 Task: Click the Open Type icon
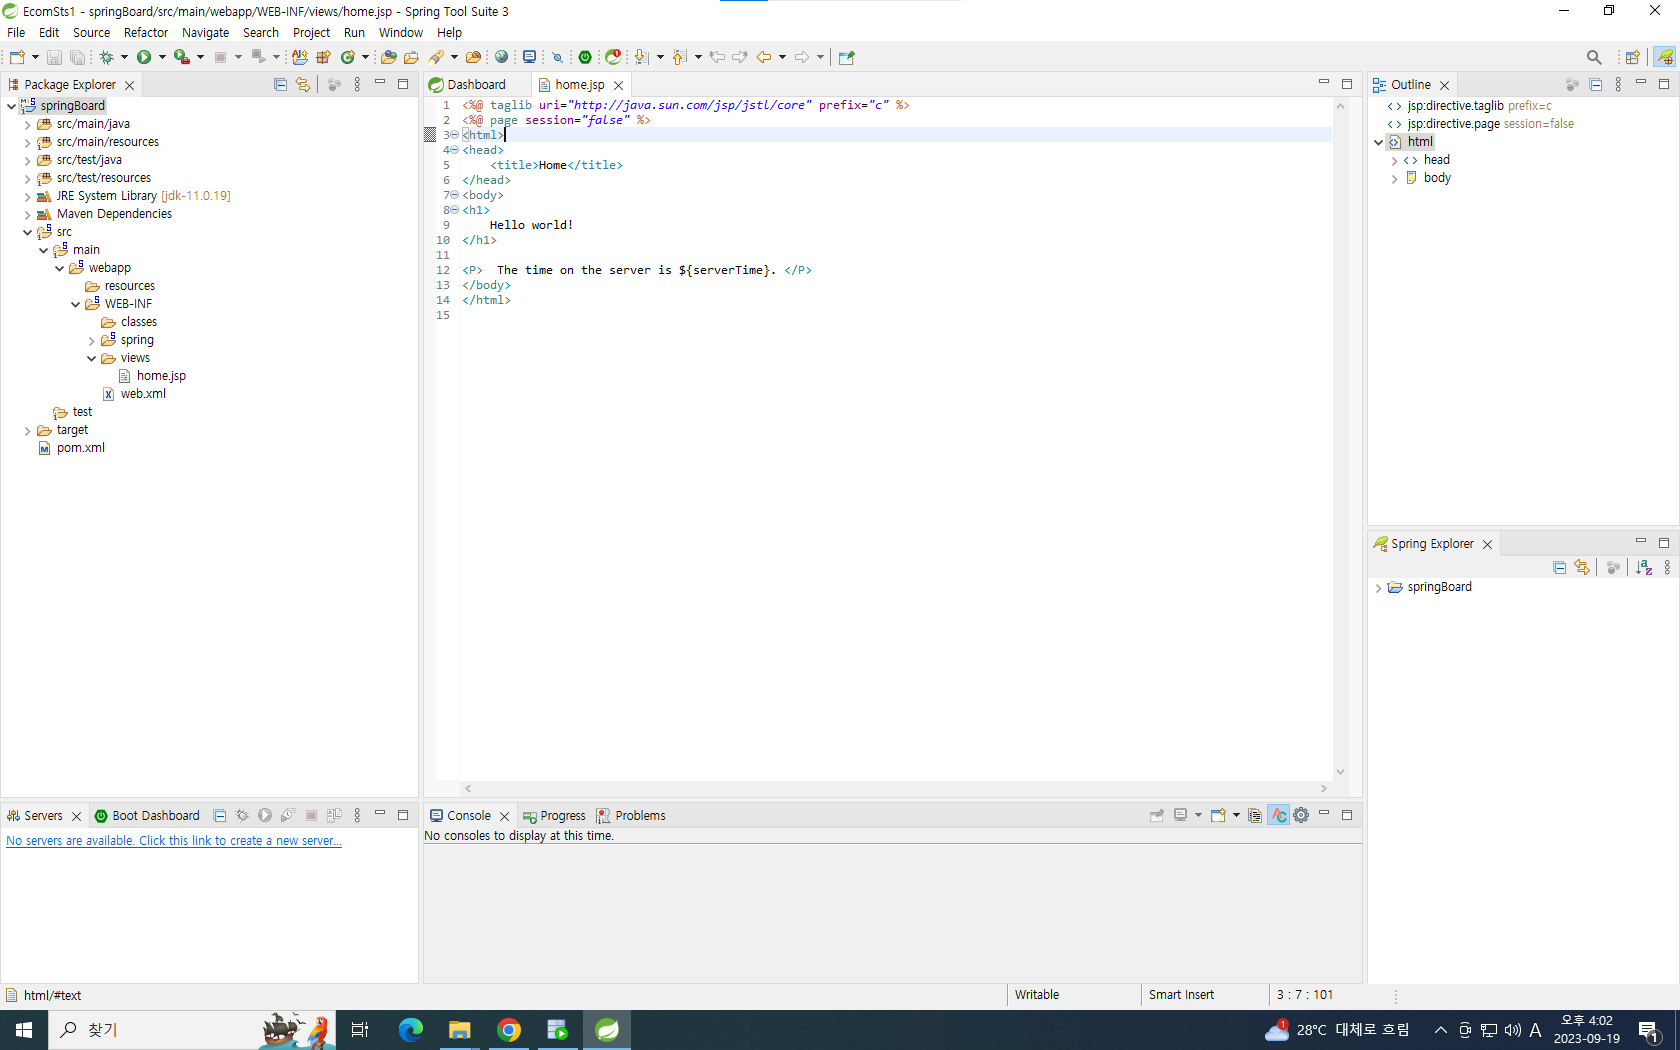pos(389,57)
